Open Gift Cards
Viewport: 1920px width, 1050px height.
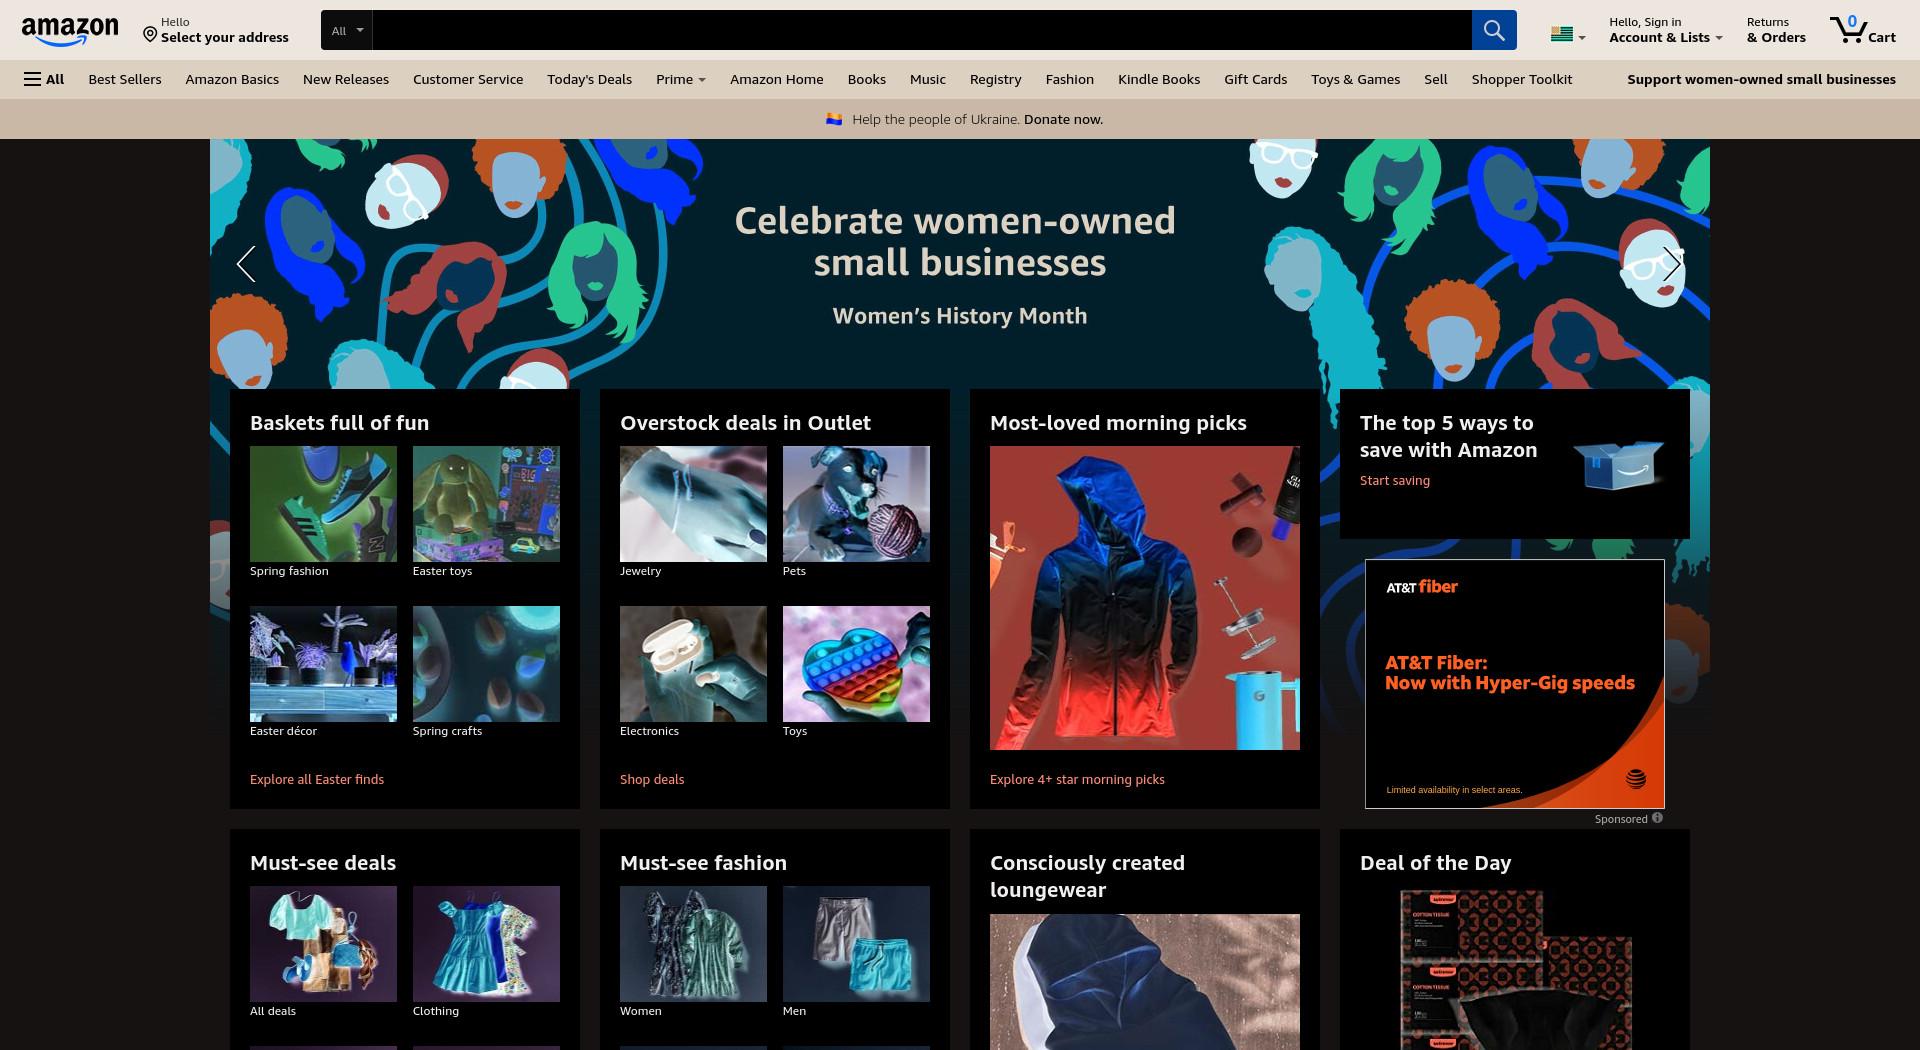[x=1256, y=79]
